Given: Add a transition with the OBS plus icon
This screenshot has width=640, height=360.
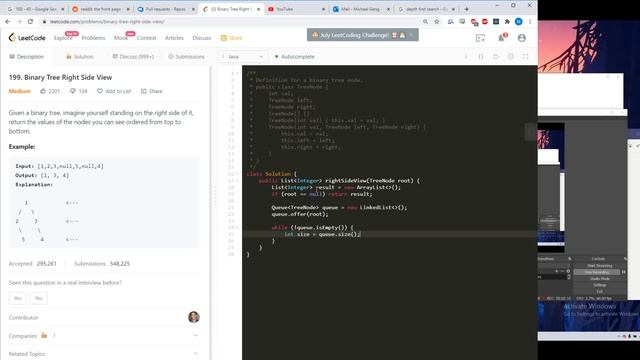Looking at the screenshot, I should coord(556,271).
